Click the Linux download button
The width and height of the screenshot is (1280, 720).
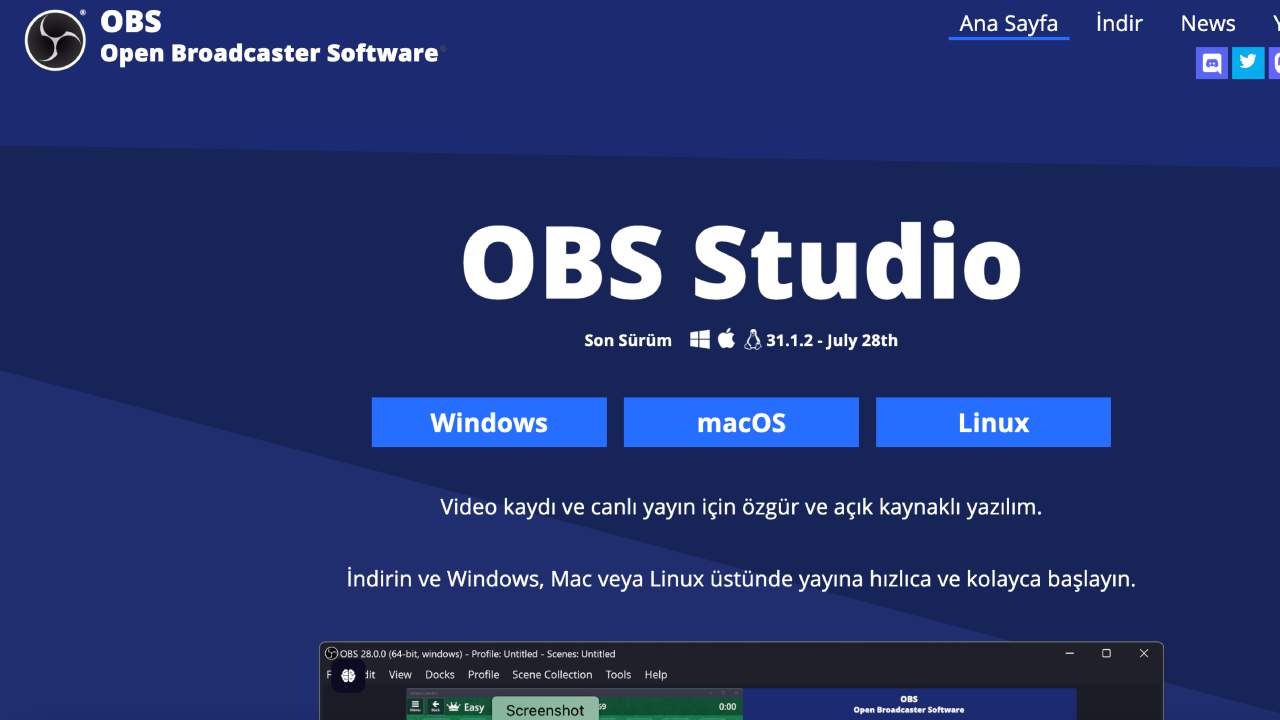992,422
